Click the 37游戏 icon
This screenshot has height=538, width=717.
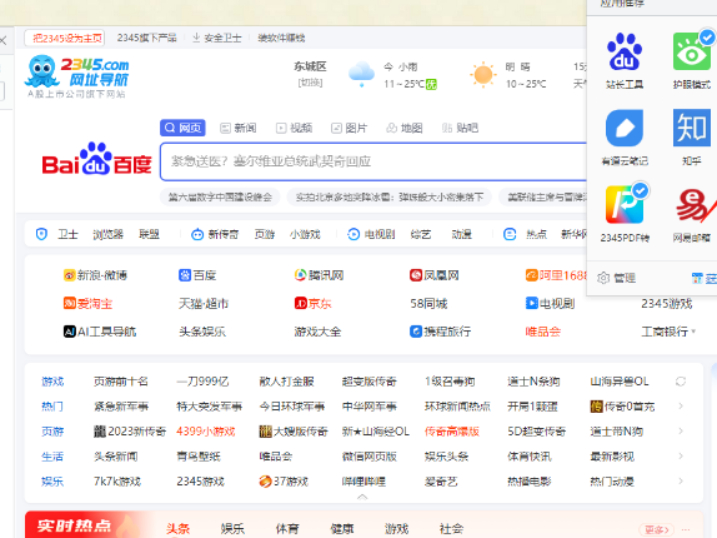[265, 481]
